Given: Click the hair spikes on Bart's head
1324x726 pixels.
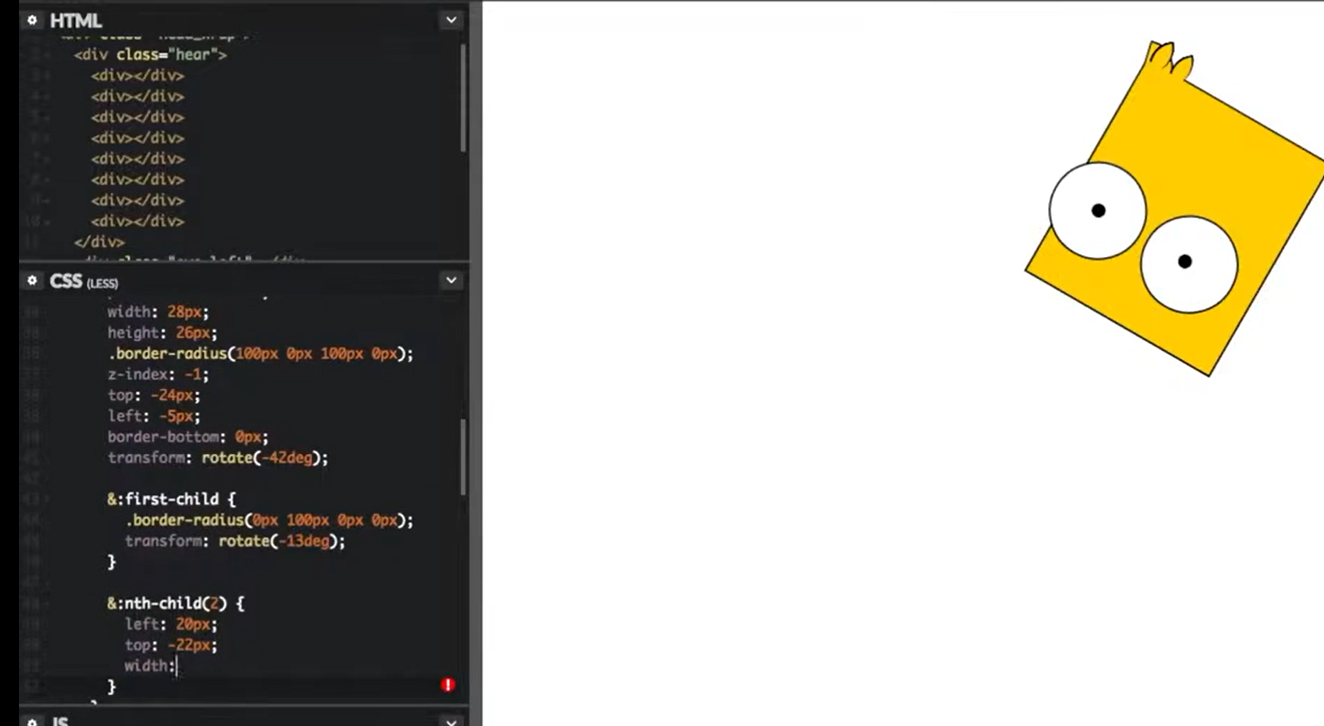Looking at the screenshot, I should (x=1170, y=61).
